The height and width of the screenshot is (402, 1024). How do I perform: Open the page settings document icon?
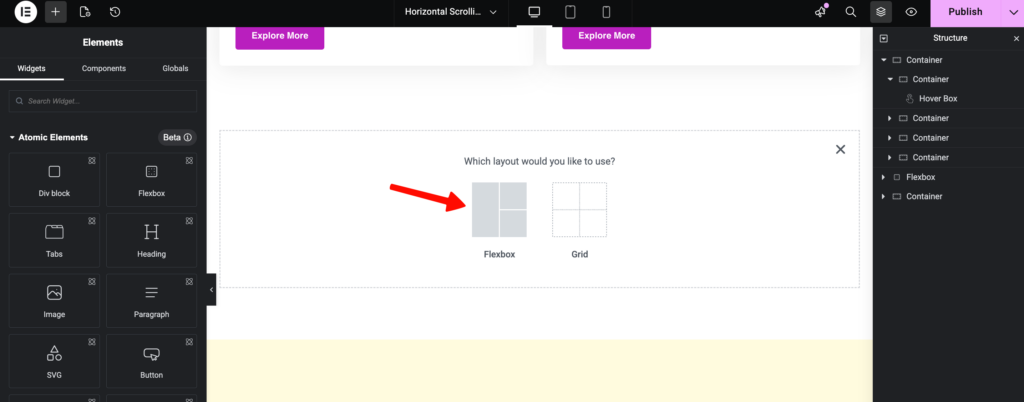(x=85, y=12)
